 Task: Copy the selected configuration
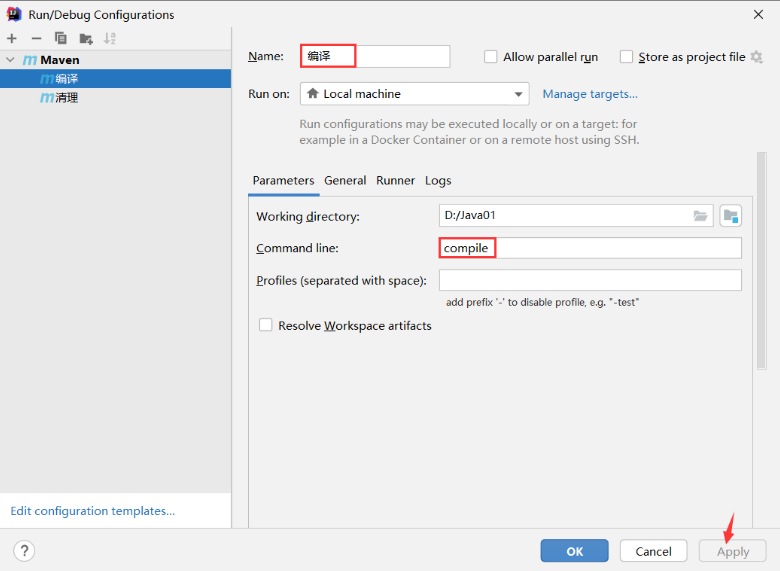61,38
